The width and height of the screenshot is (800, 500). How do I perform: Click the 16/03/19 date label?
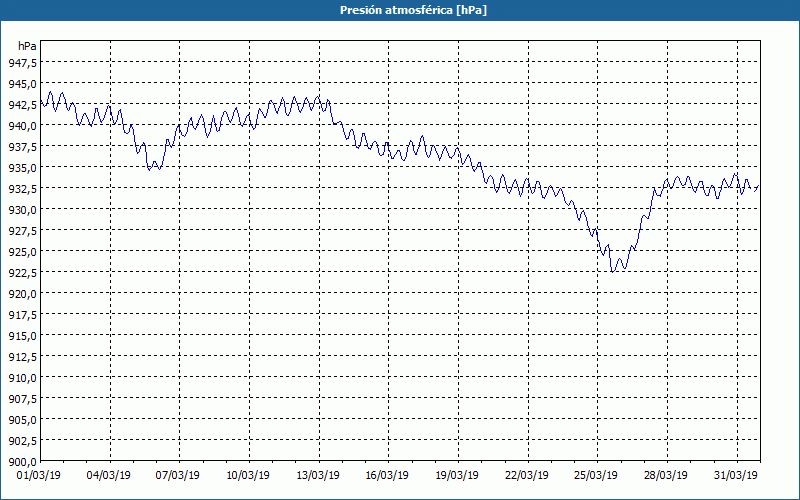click(389, 475)
